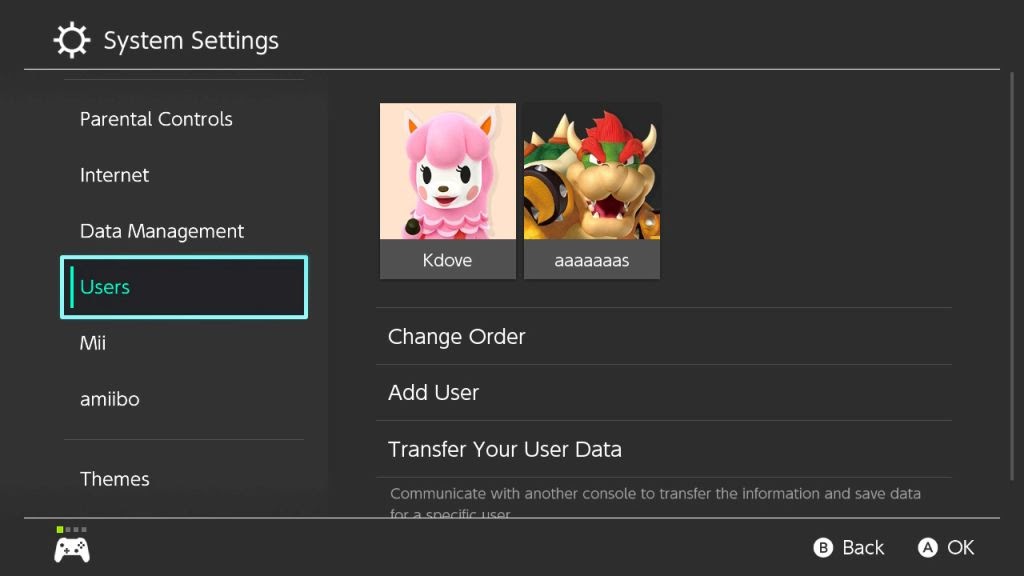
Task: Click the System Settings gear icon
Action: coord(72,41)
